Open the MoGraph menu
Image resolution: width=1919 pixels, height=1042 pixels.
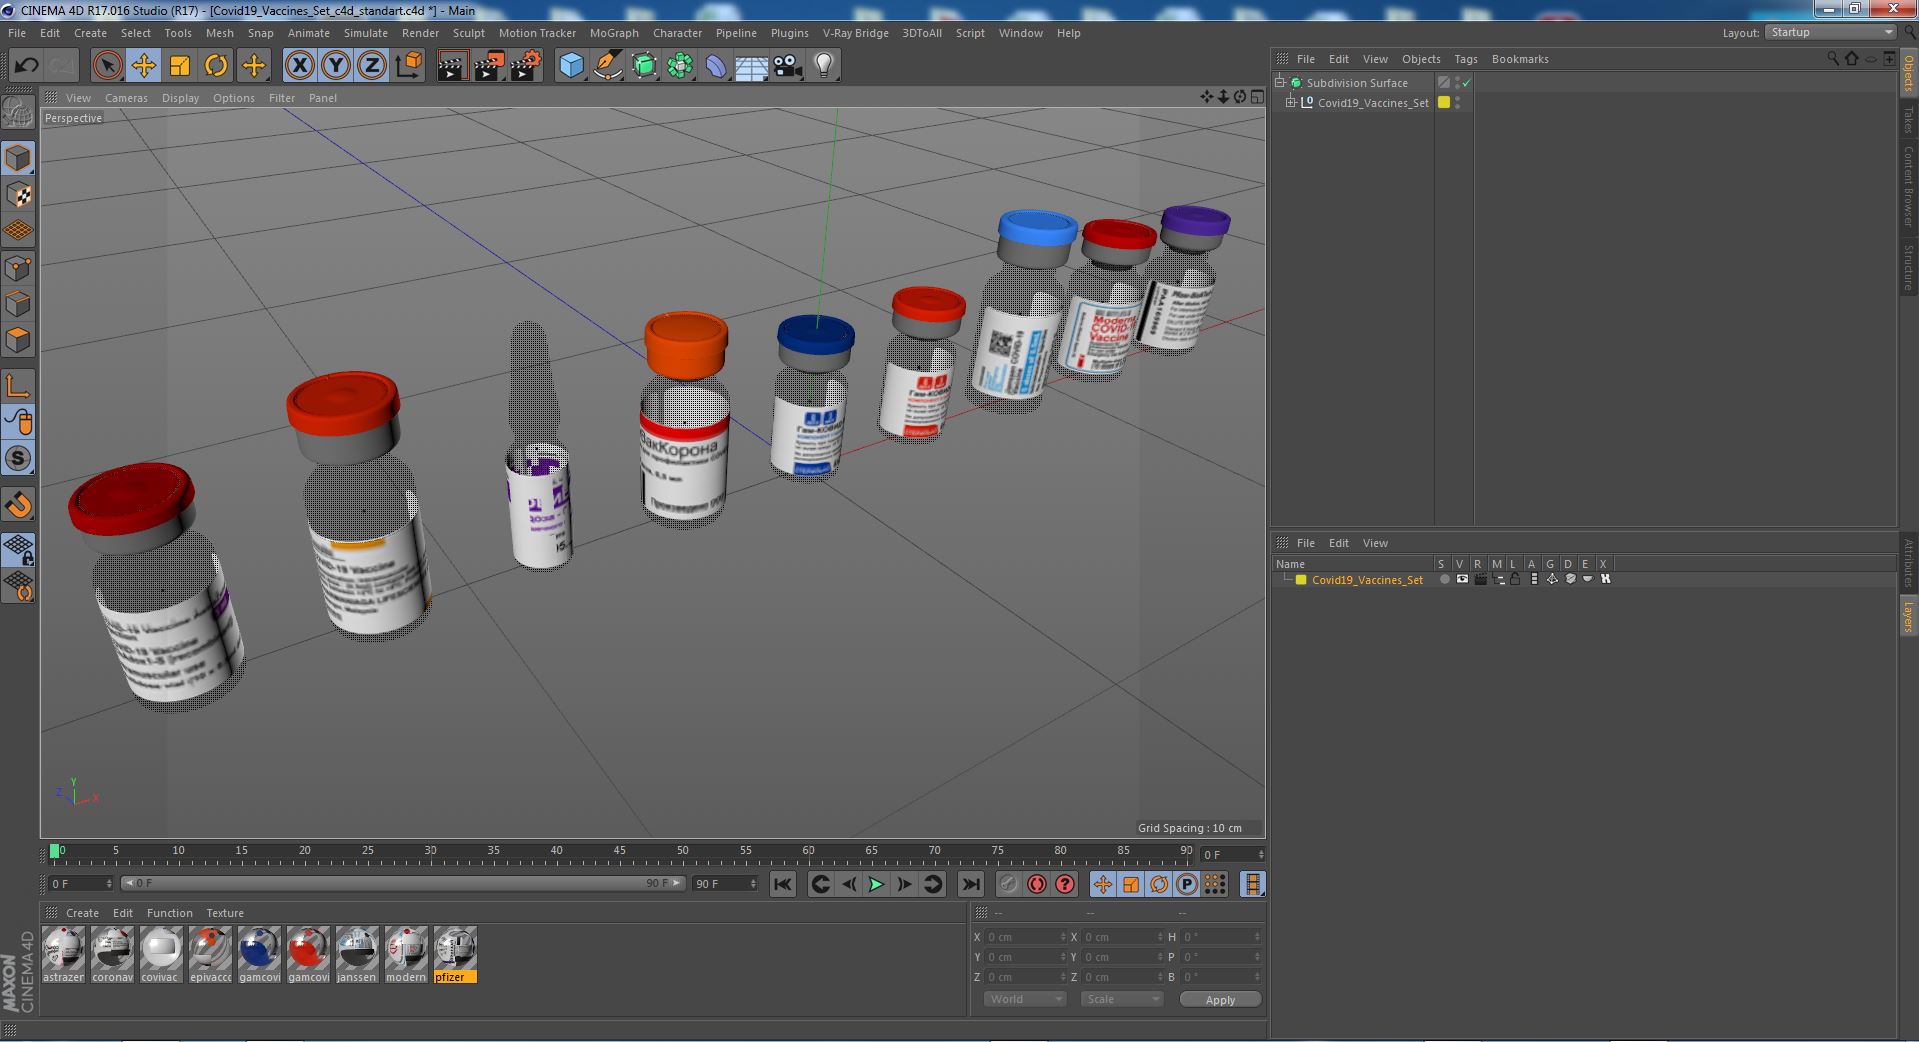pos(614,33)
